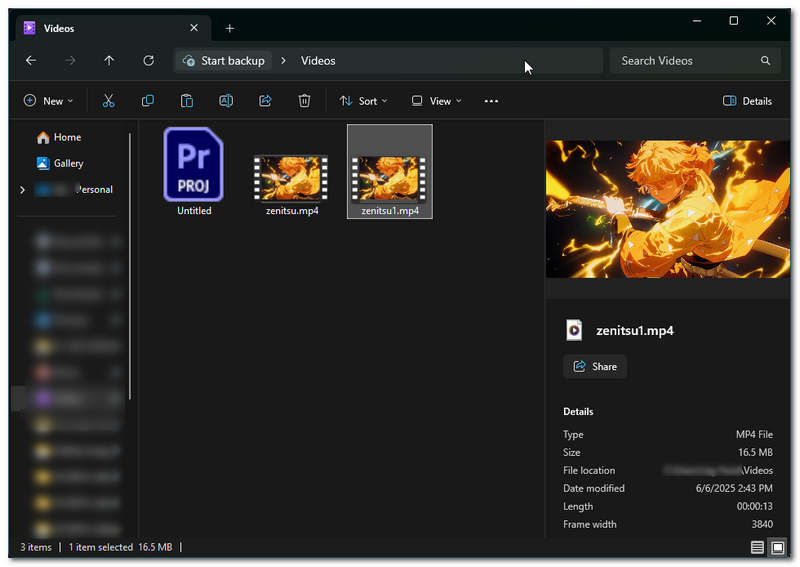Image resolution: width=800 pixels, height=567 pixels.
Task: Expand the Personal tree item
Action: (22, 190)
